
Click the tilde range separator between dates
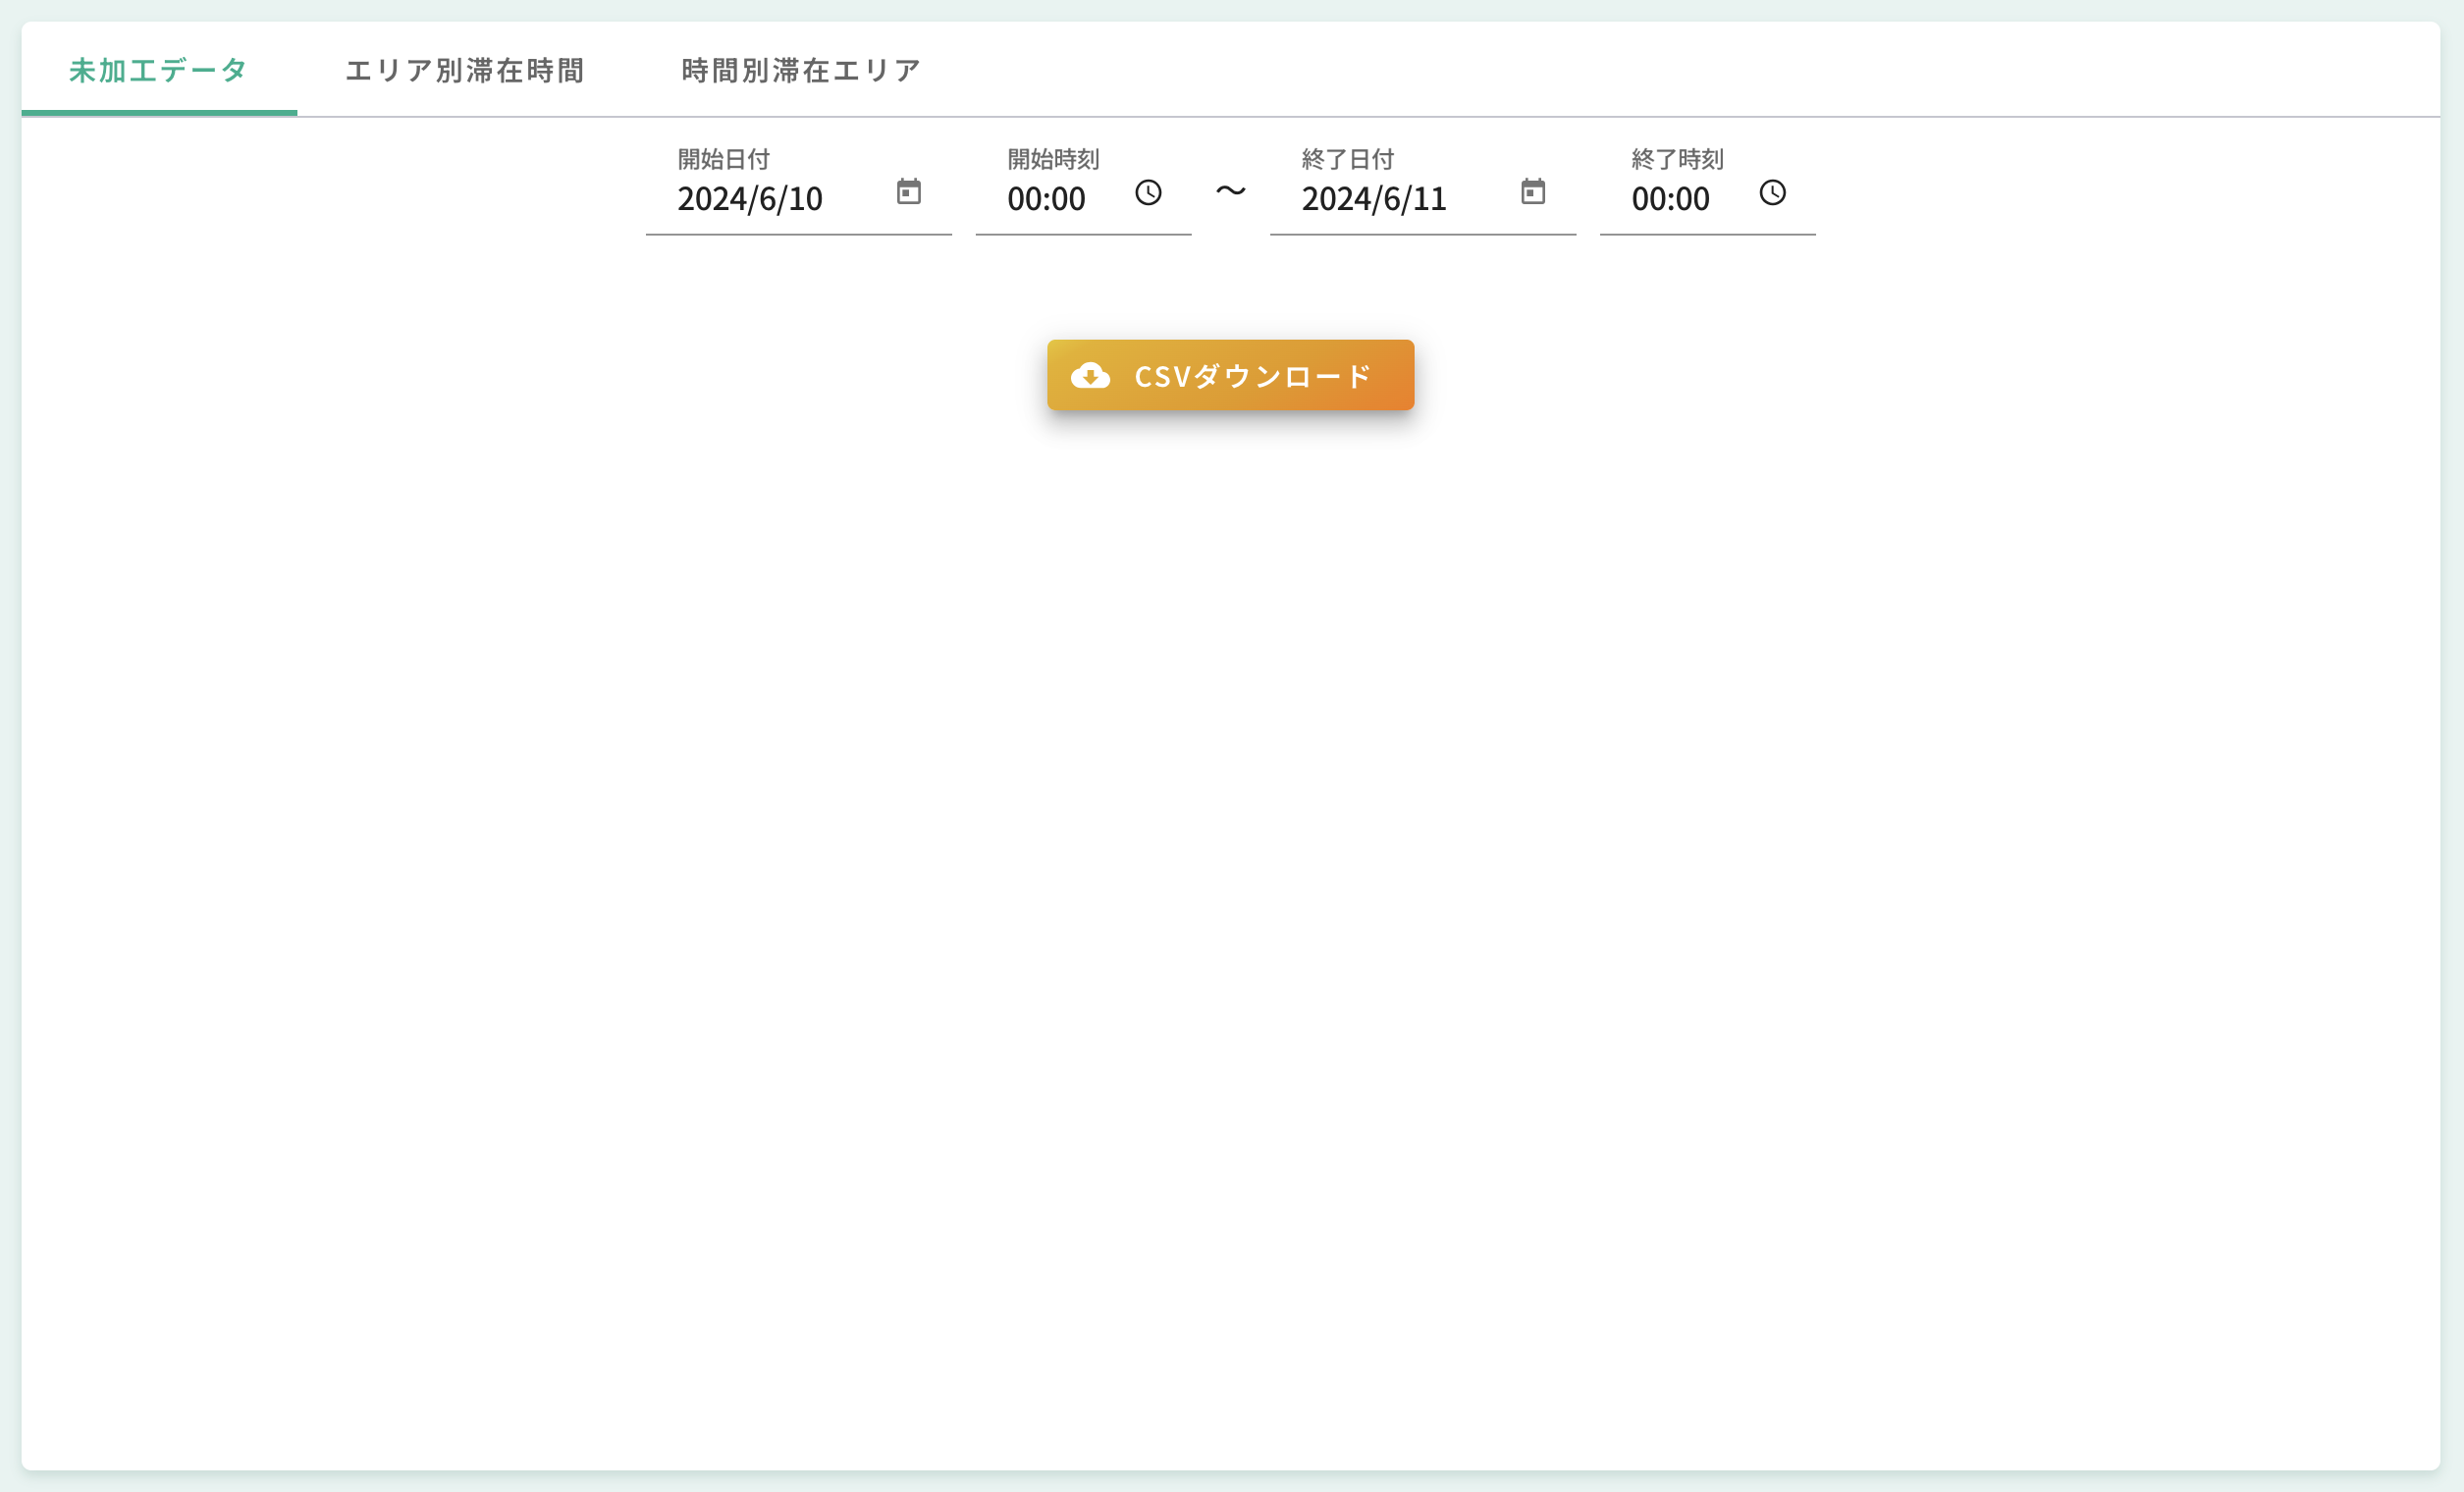pos(1230,190)
